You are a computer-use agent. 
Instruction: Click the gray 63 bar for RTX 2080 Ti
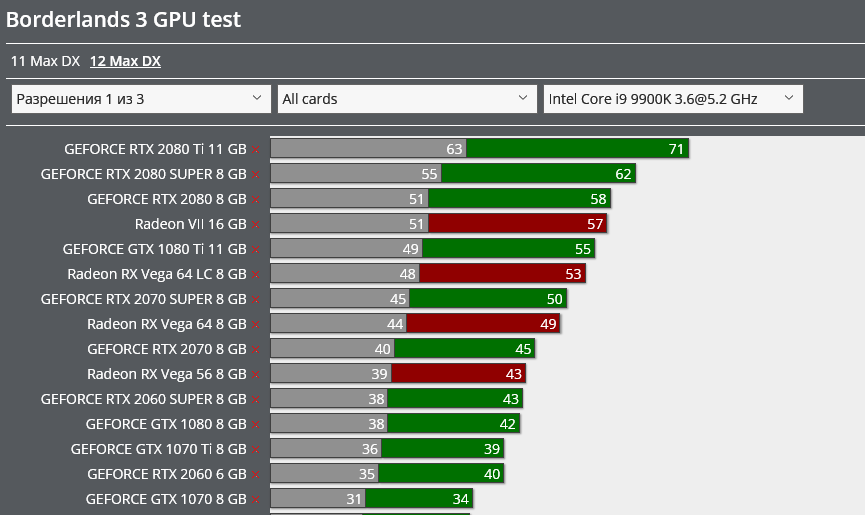pos(369,148)
